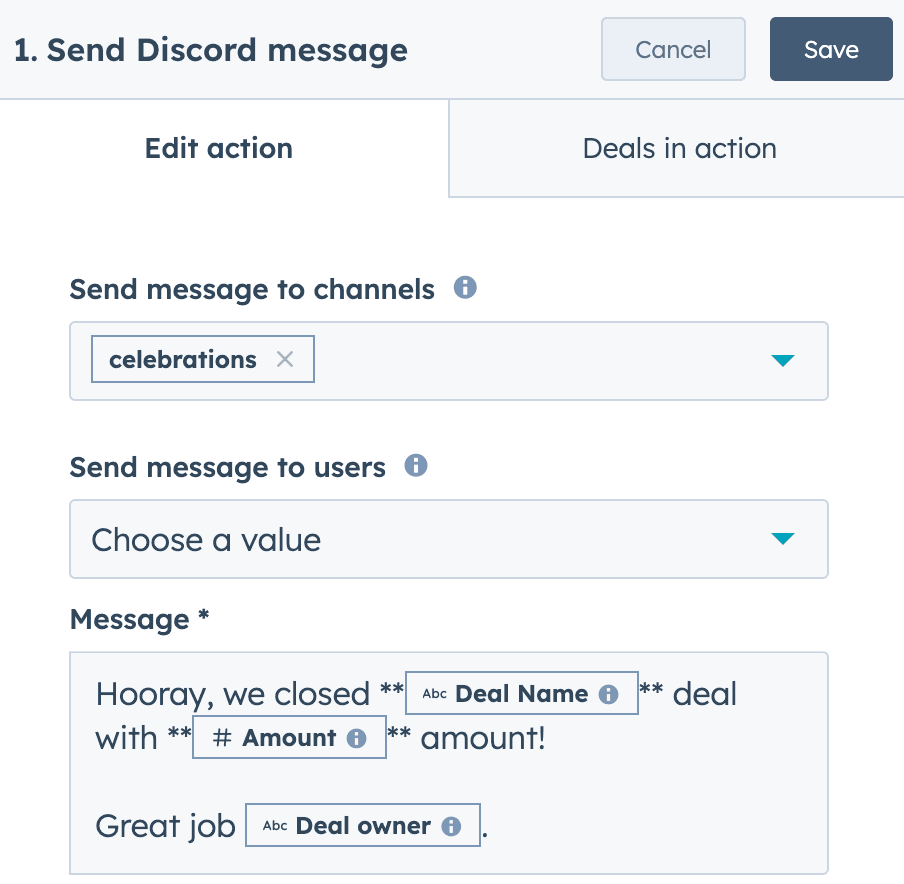Click the Abc icon on the Deal owner token

click(273, 825)
